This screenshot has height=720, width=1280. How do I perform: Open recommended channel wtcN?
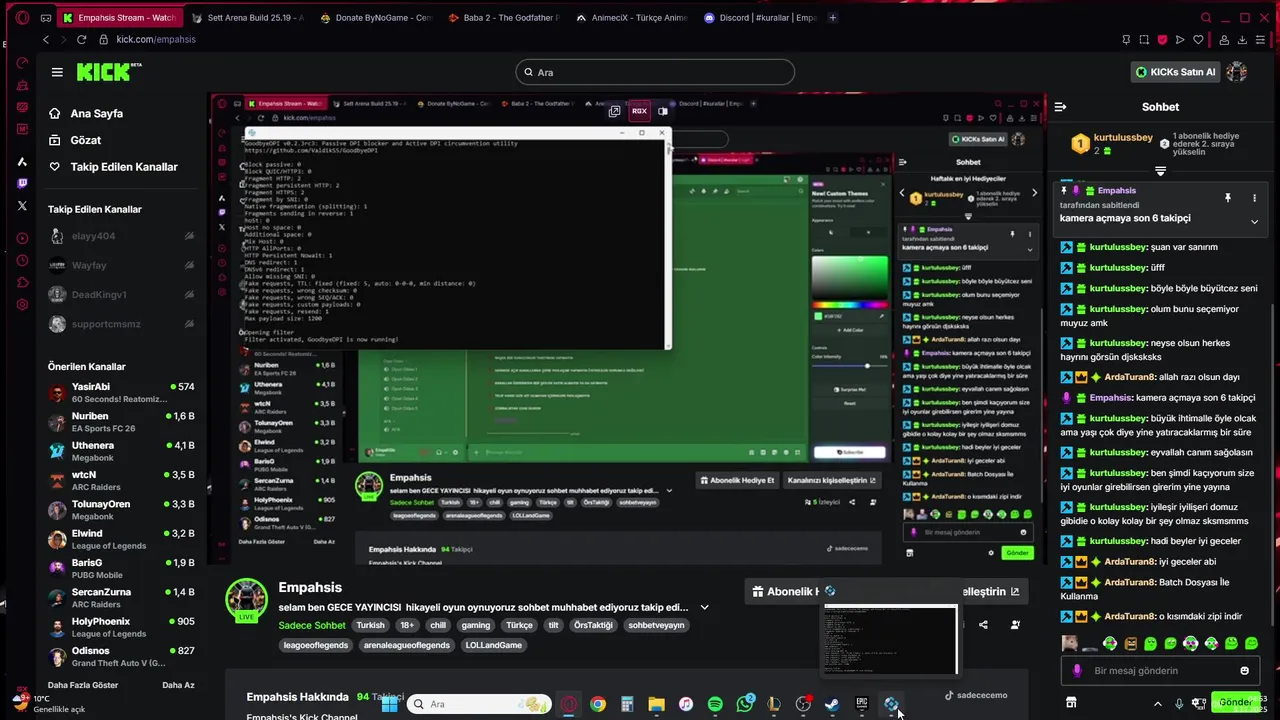[x=121, y=480]
